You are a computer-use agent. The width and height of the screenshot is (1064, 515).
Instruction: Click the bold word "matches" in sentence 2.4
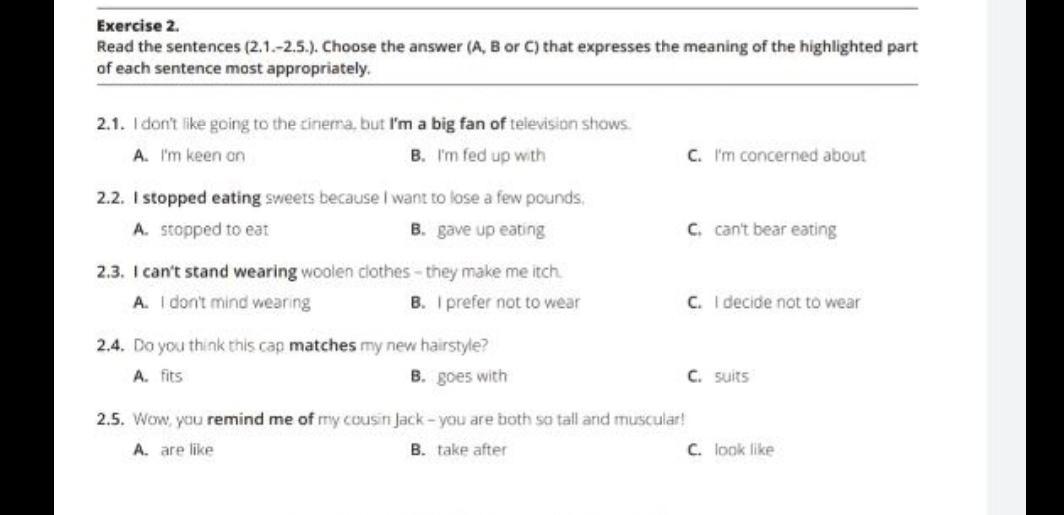322,346
